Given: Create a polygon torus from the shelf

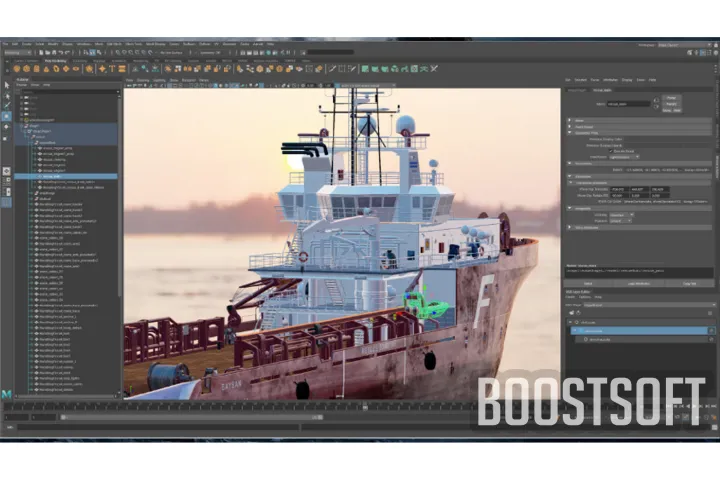Looking at the screenshot, I should tap(56, 69).
